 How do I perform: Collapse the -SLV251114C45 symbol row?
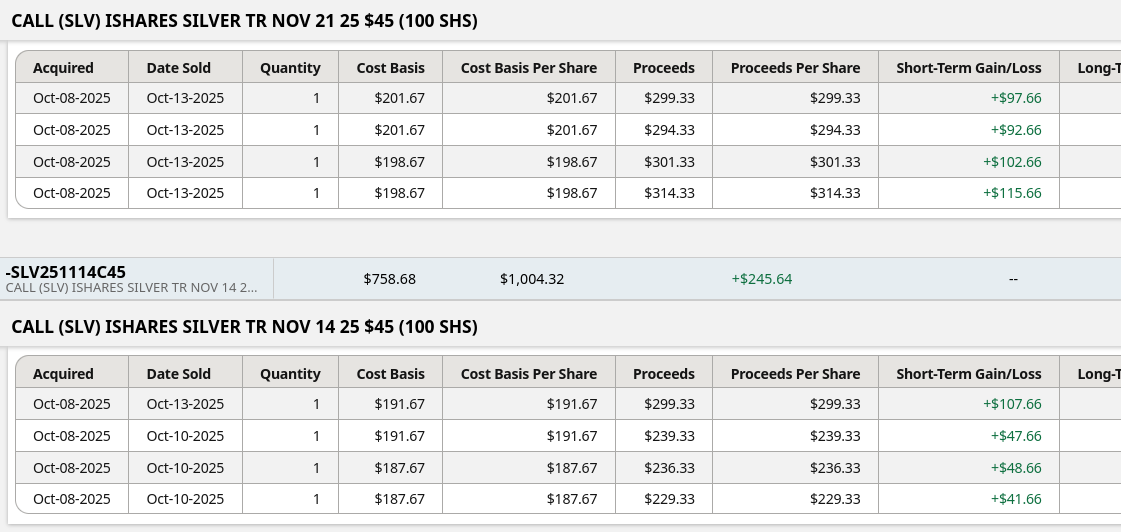point(66,272)
